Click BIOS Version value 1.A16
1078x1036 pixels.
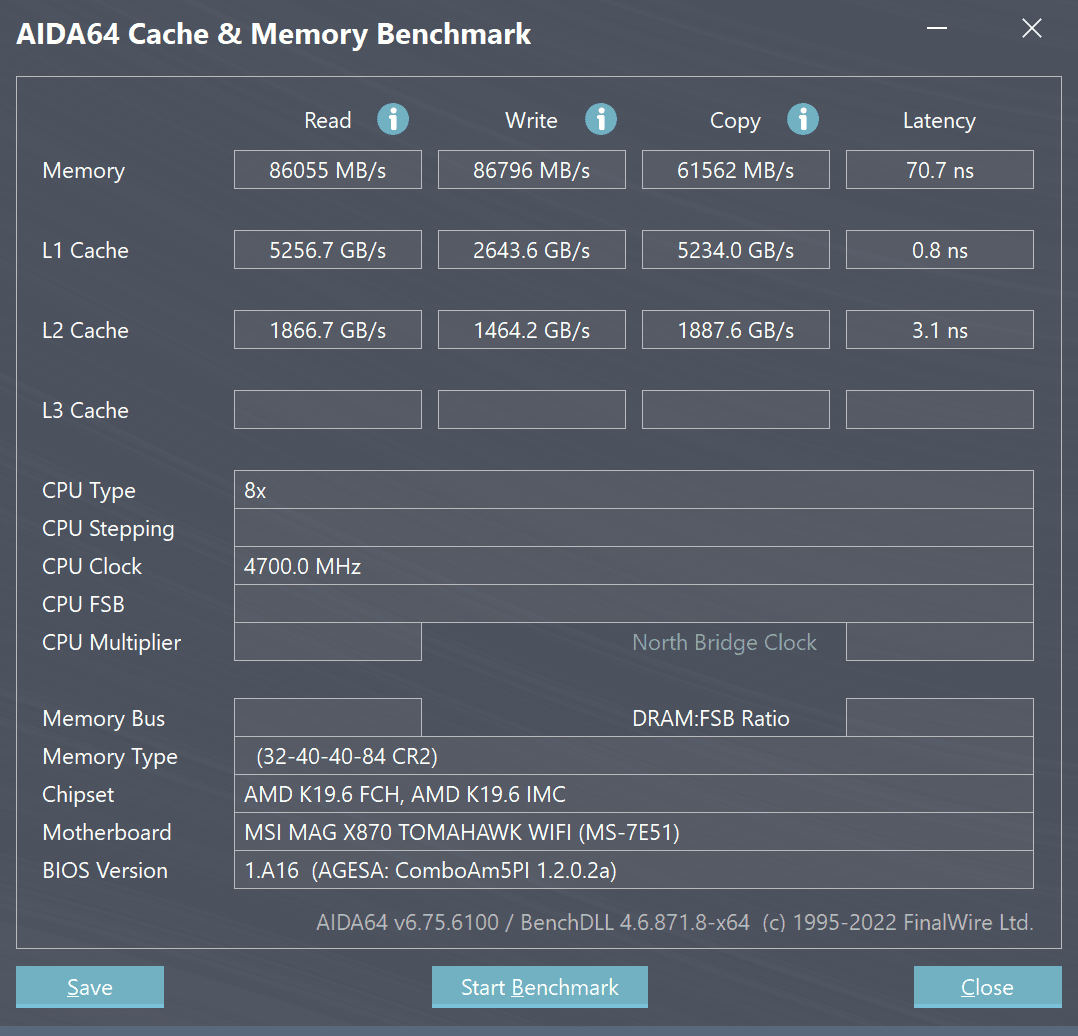pyautogui.click(x=634, y=870)
